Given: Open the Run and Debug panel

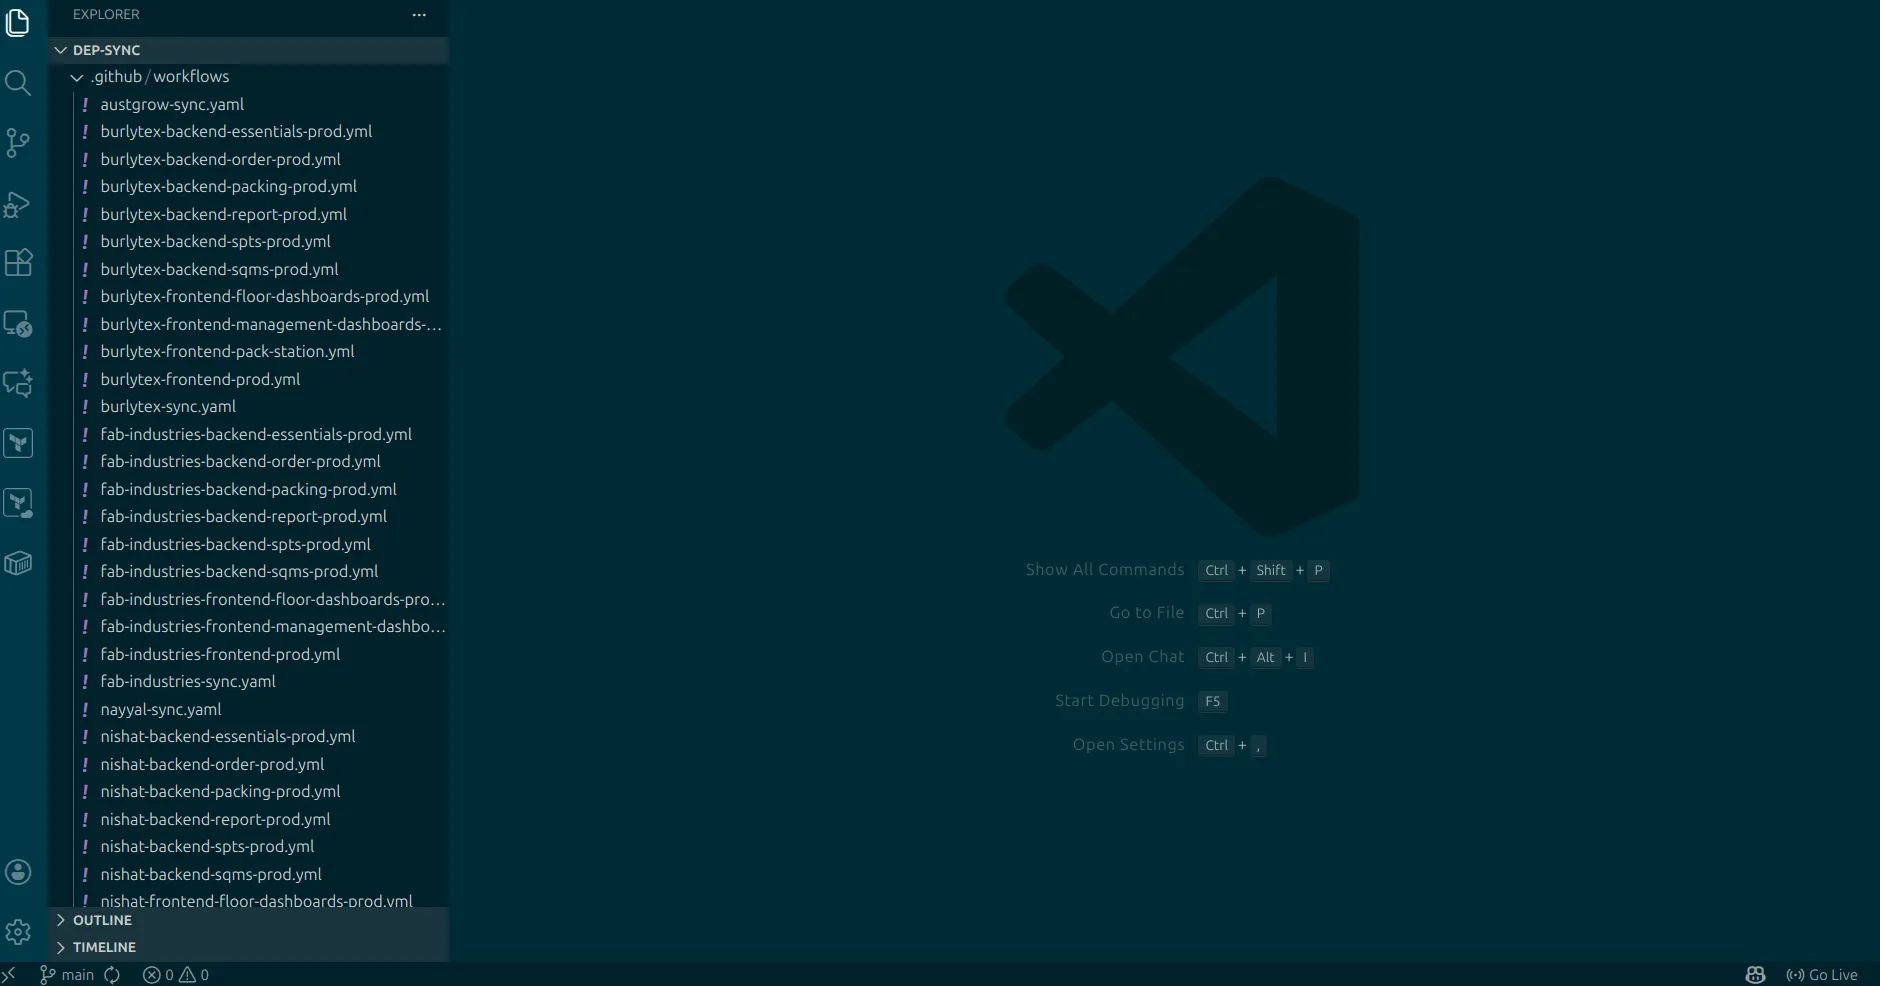Looking at the screenshot, I should (x=18, y=203).
